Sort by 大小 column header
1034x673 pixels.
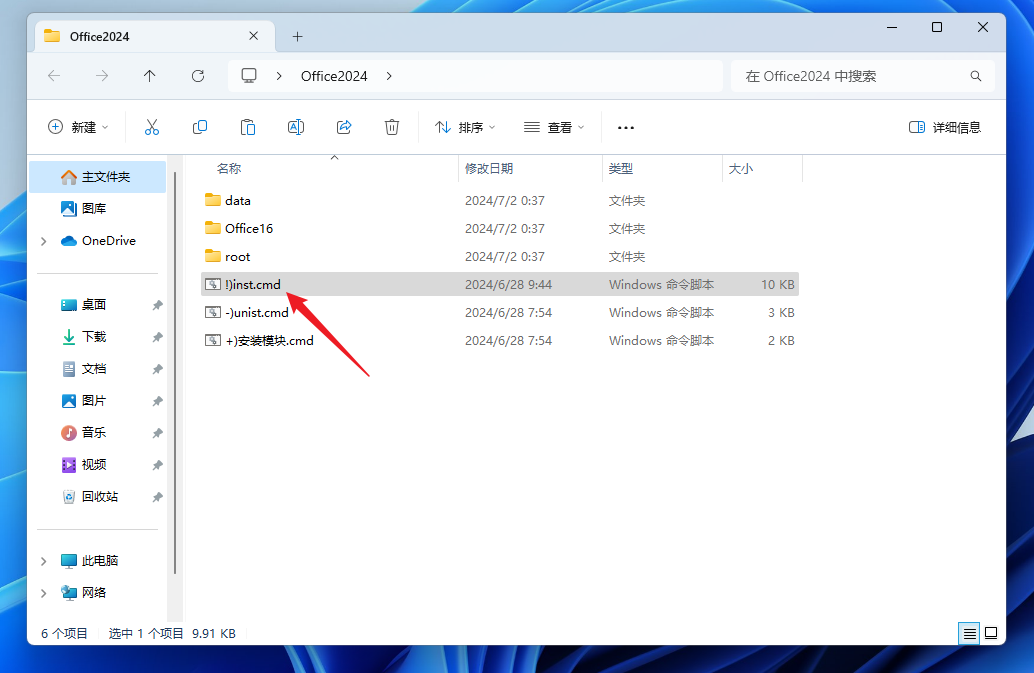click(741, 169)
